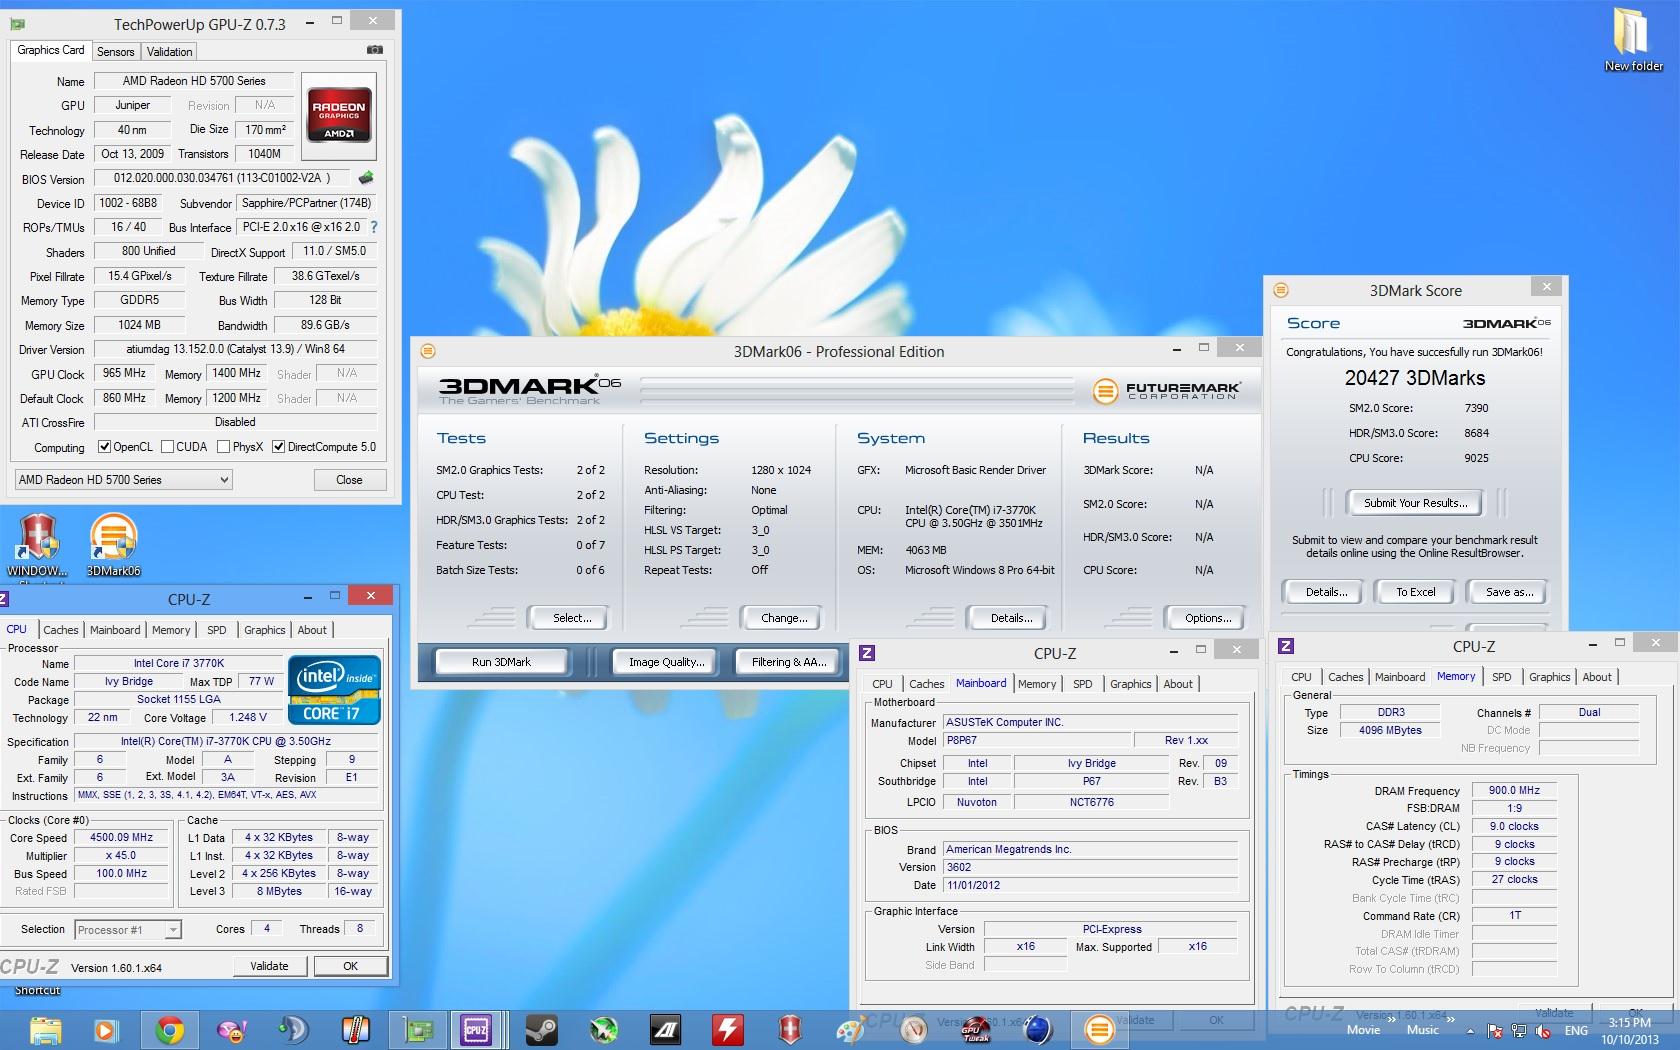Open the media player taskbar icon
The height and width of the screenshot is (1050, 1680).
105,1029
